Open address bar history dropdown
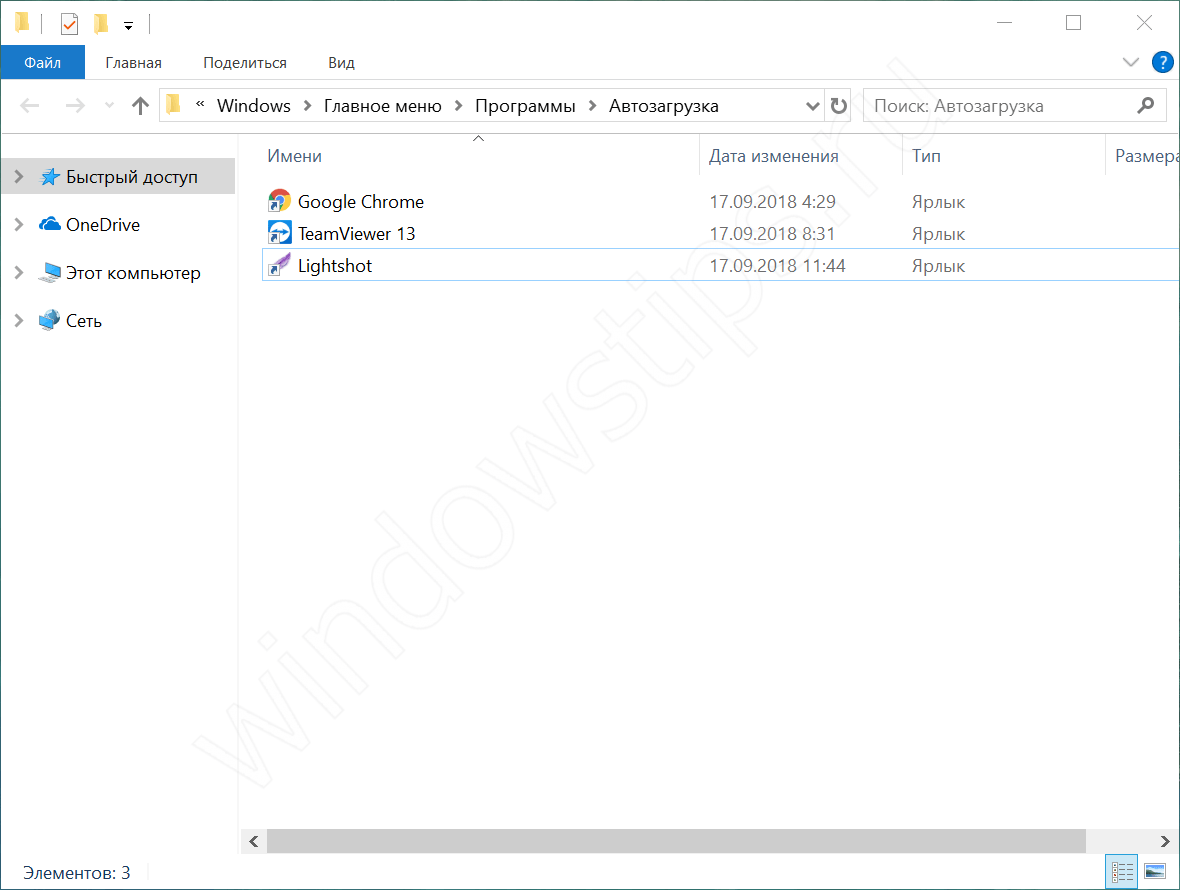 [x=811, y=106]
